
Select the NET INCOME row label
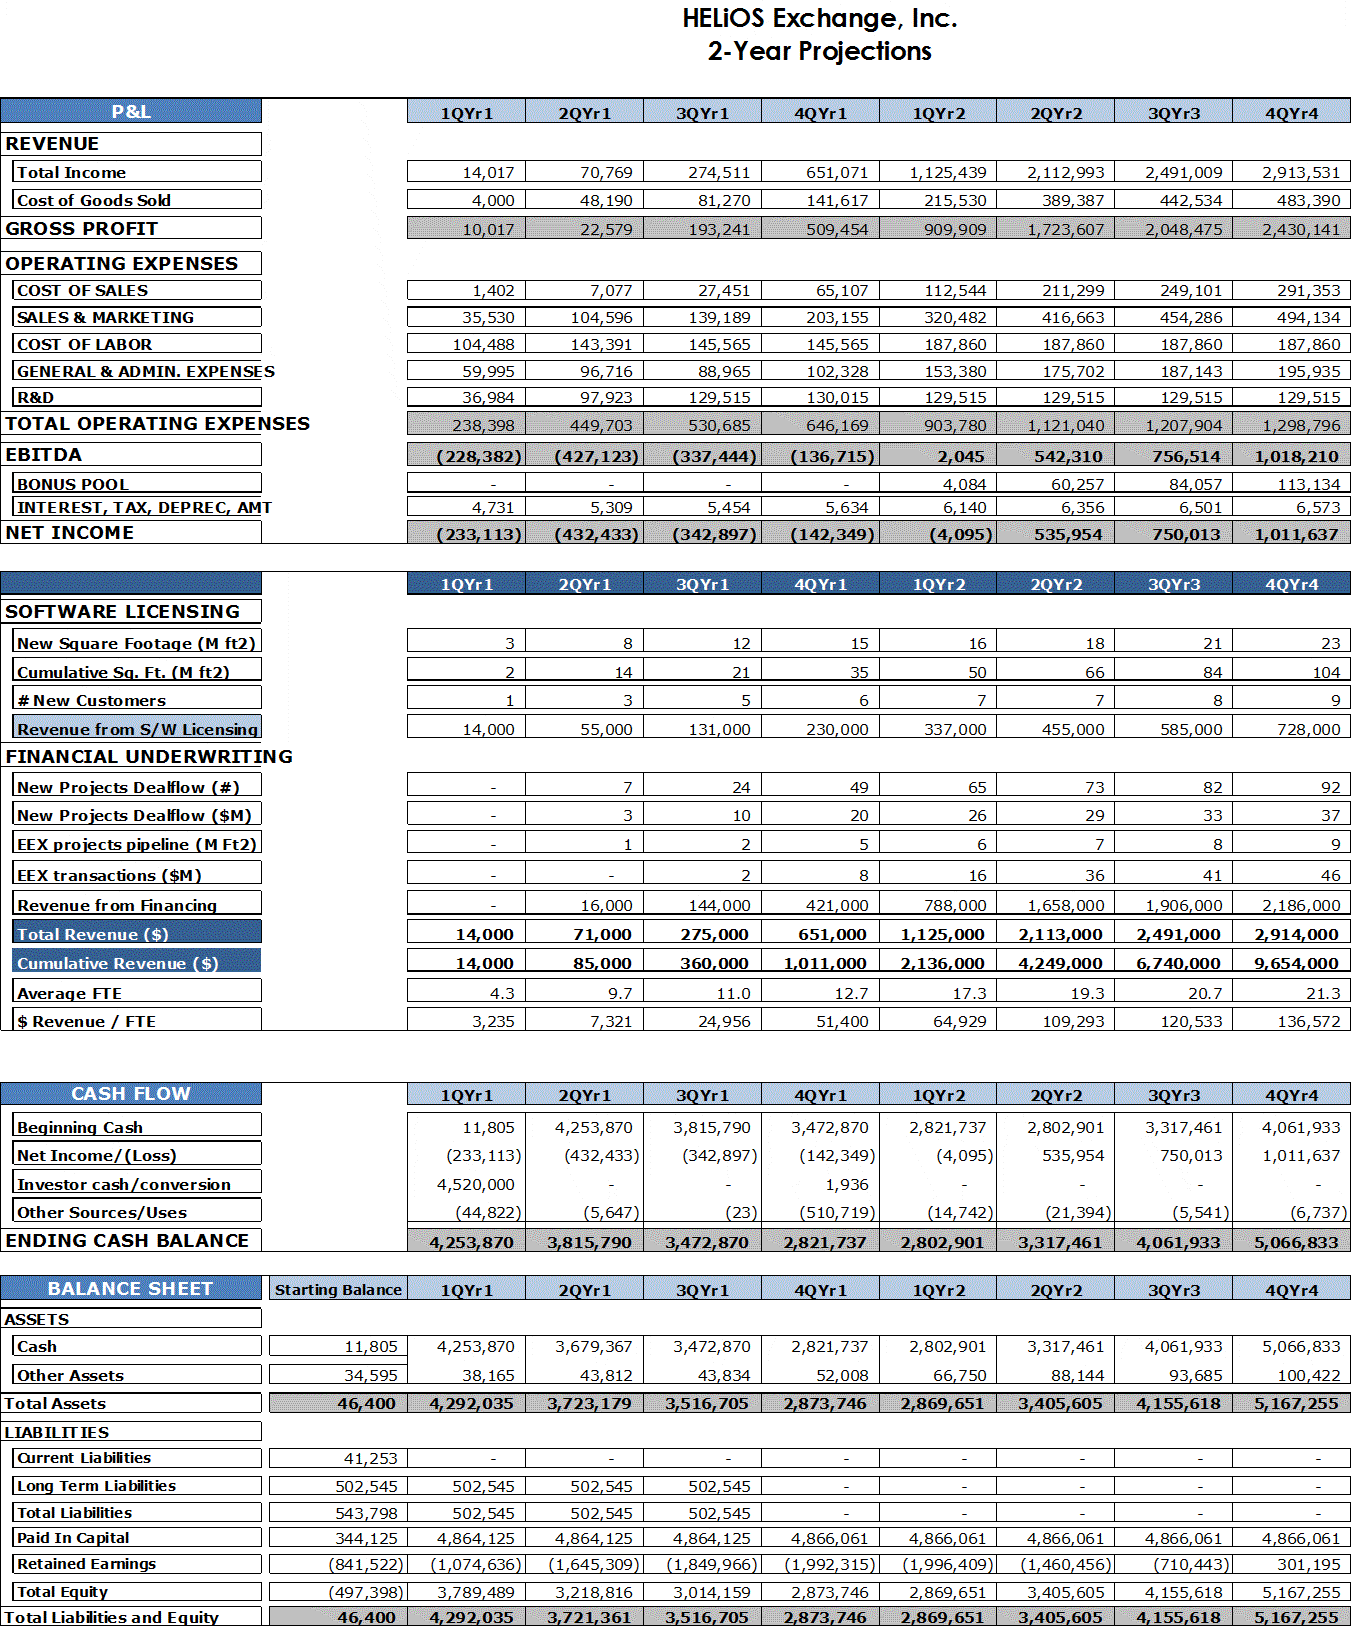click(70, 532)
